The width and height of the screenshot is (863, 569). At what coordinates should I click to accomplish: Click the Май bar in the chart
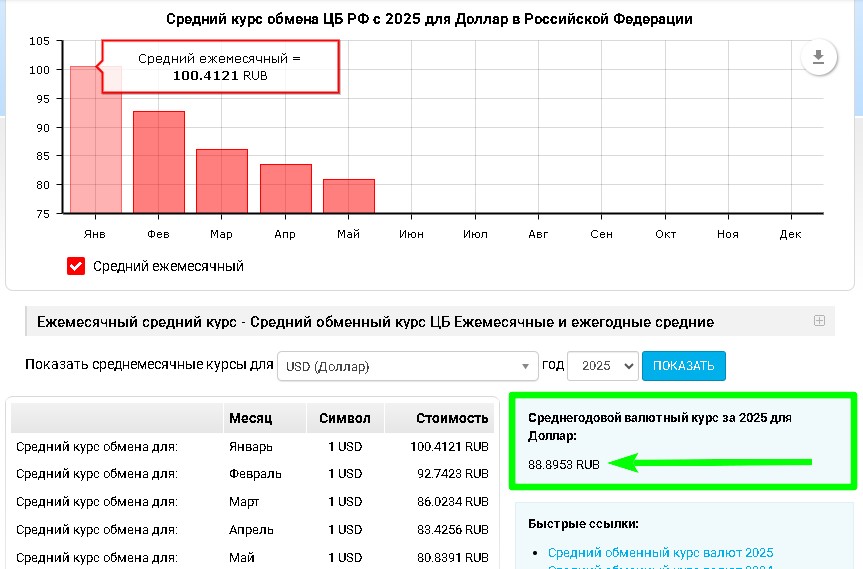pyautogui.click(x=348, y=196)
